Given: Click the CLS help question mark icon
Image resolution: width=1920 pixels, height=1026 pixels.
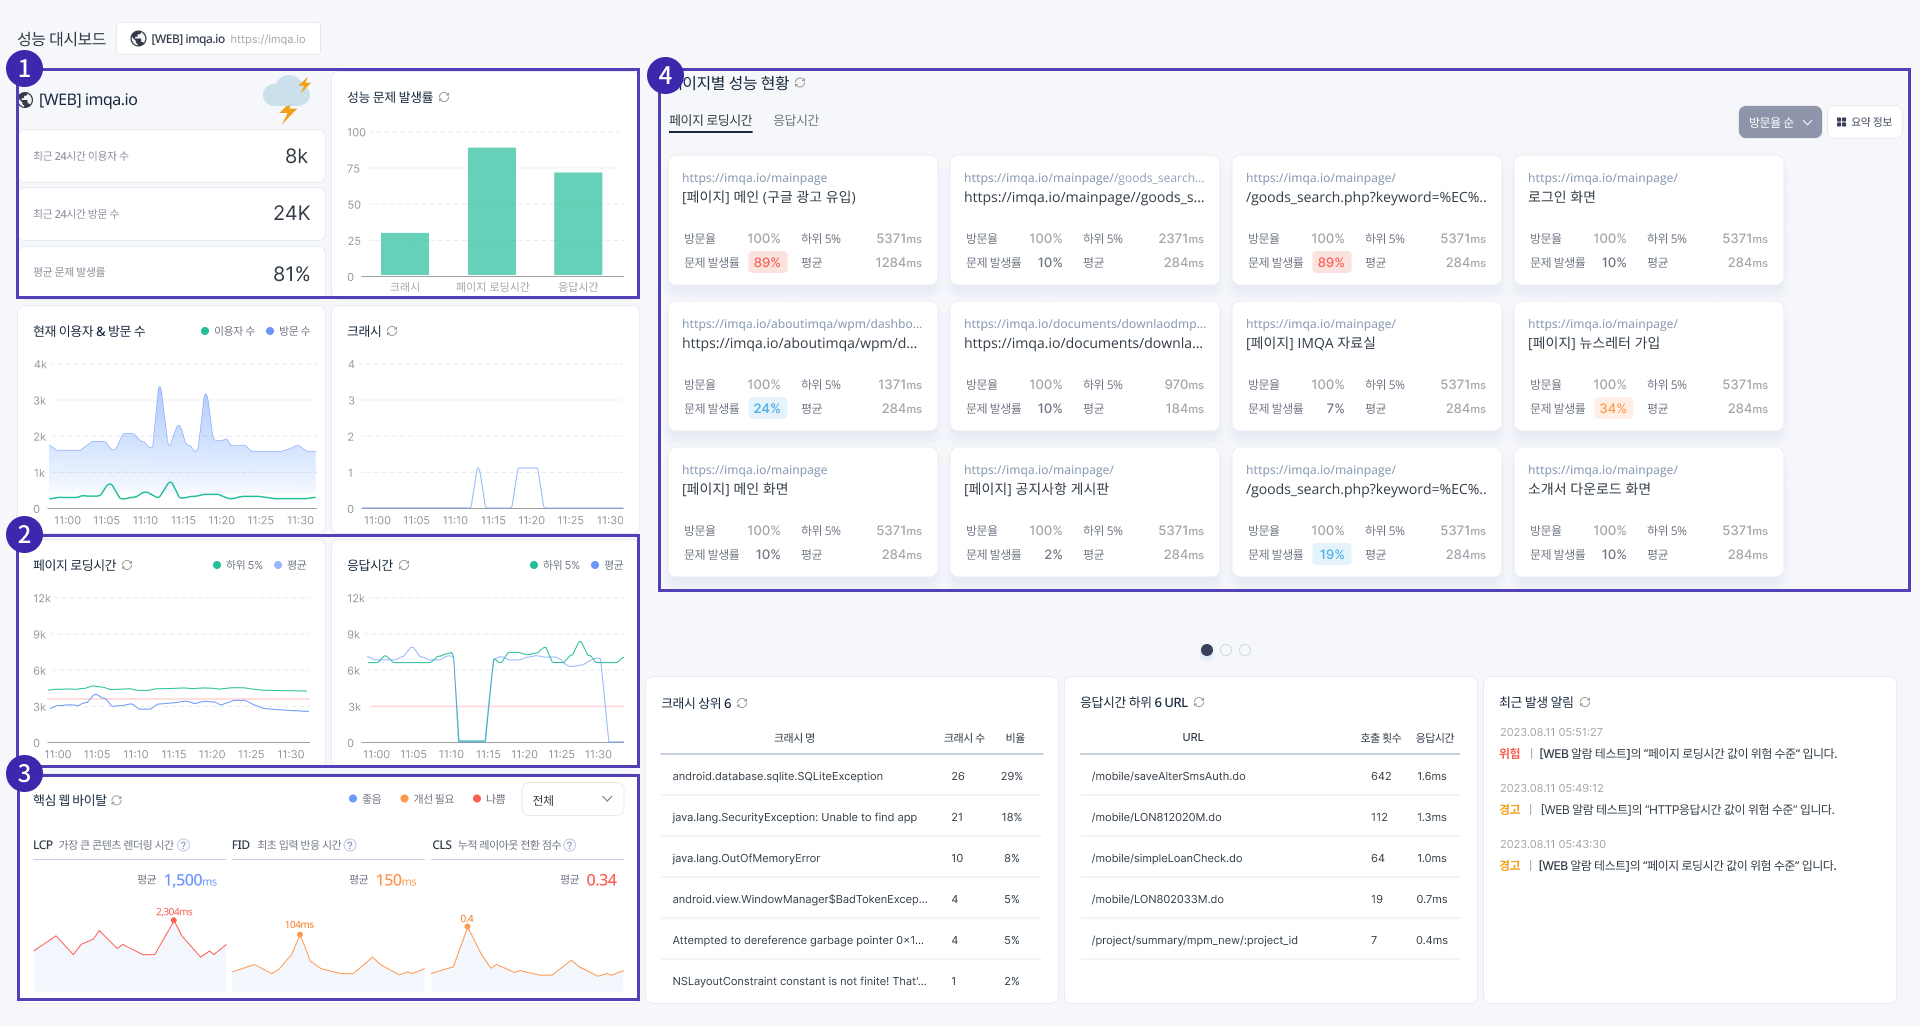Looking at the screenshot, I should tap(570, 845).
